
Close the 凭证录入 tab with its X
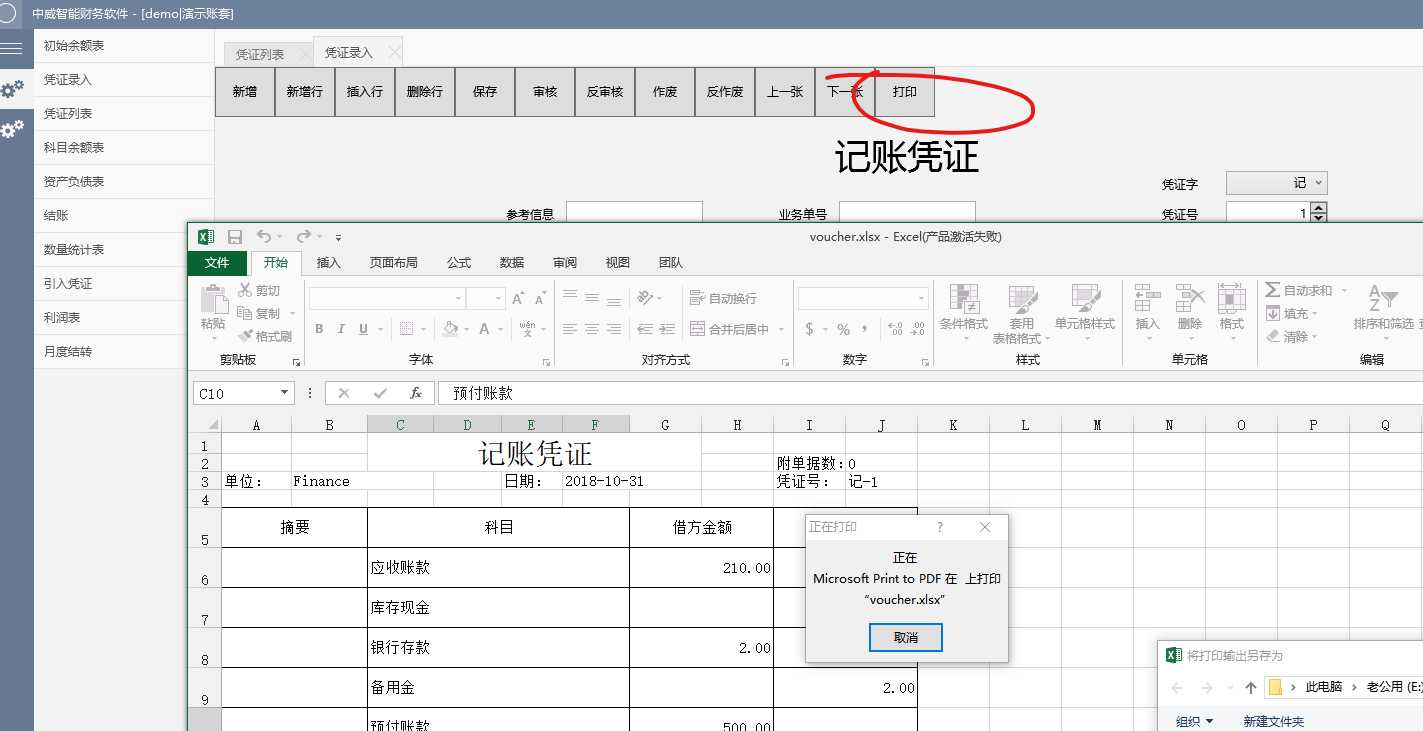(394, 53)
